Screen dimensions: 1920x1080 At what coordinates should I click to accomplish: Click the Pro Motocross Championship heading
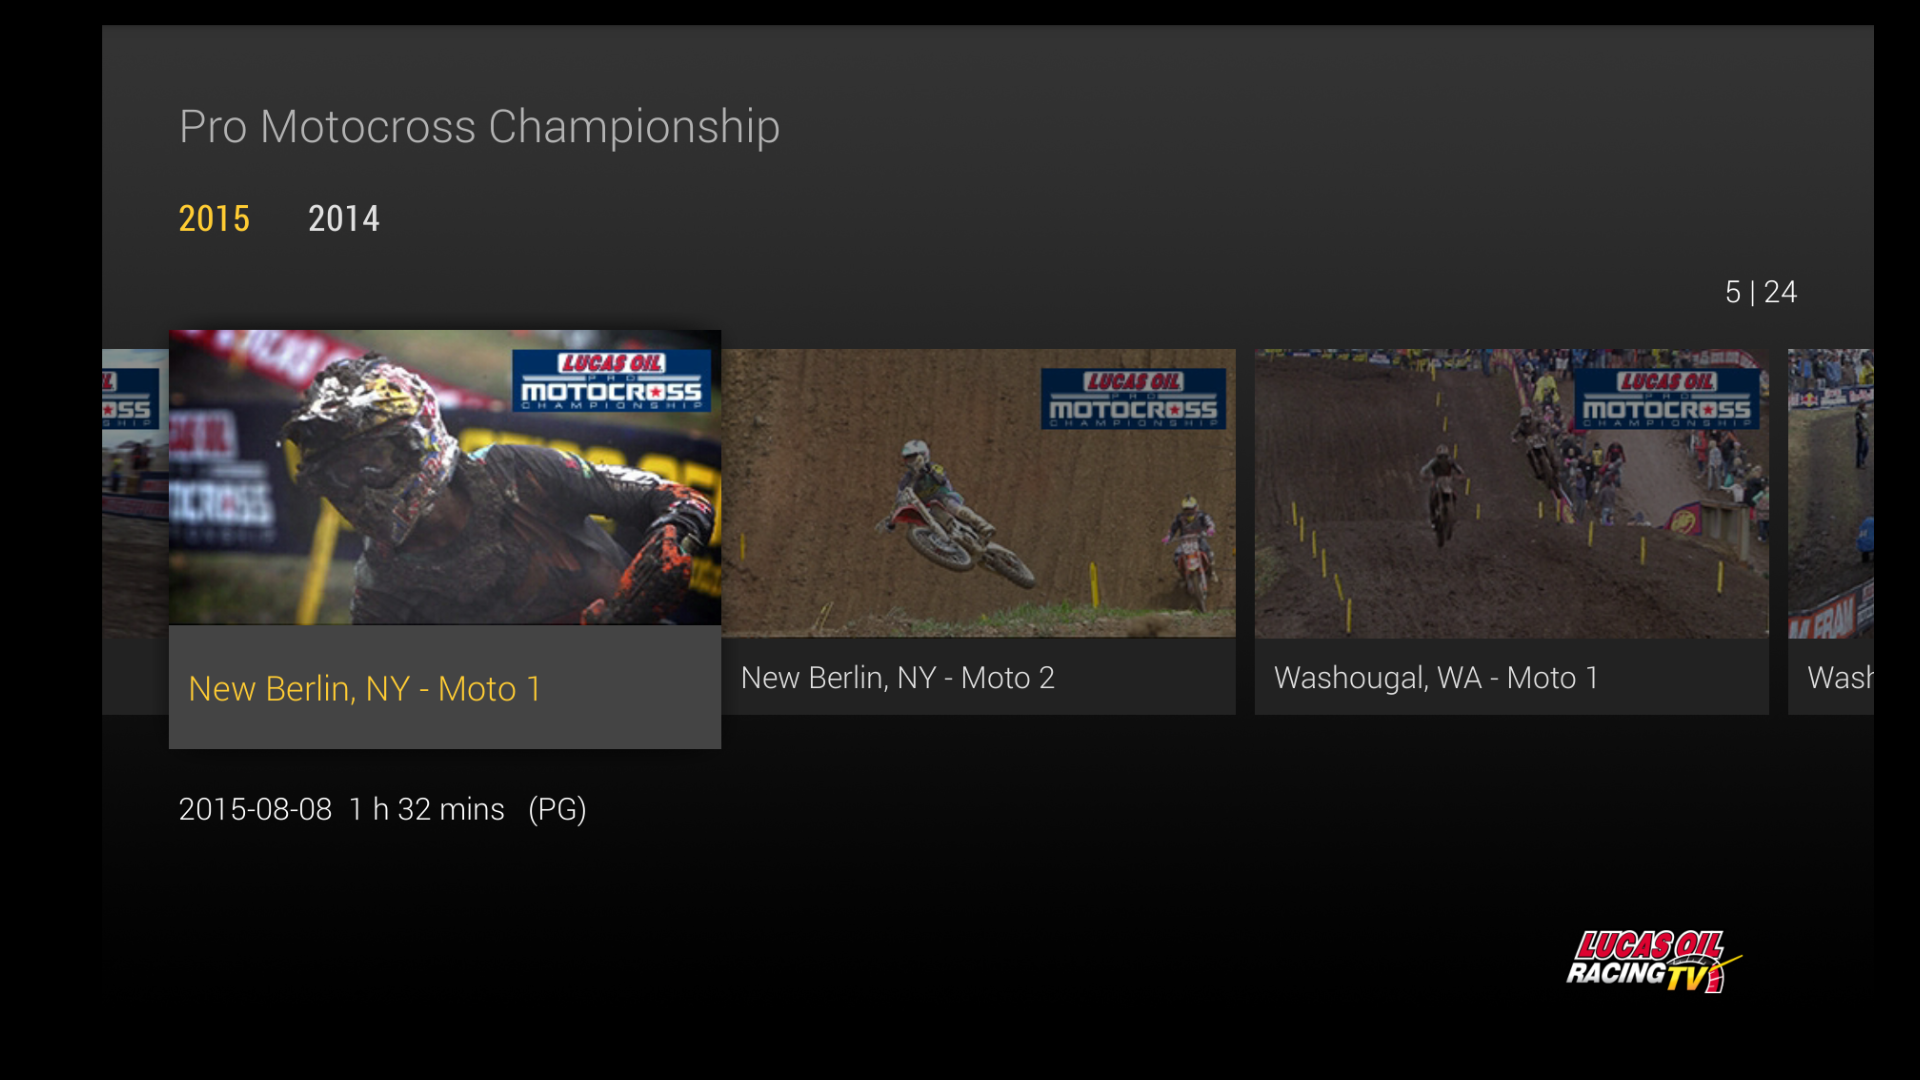click(479, 127)
